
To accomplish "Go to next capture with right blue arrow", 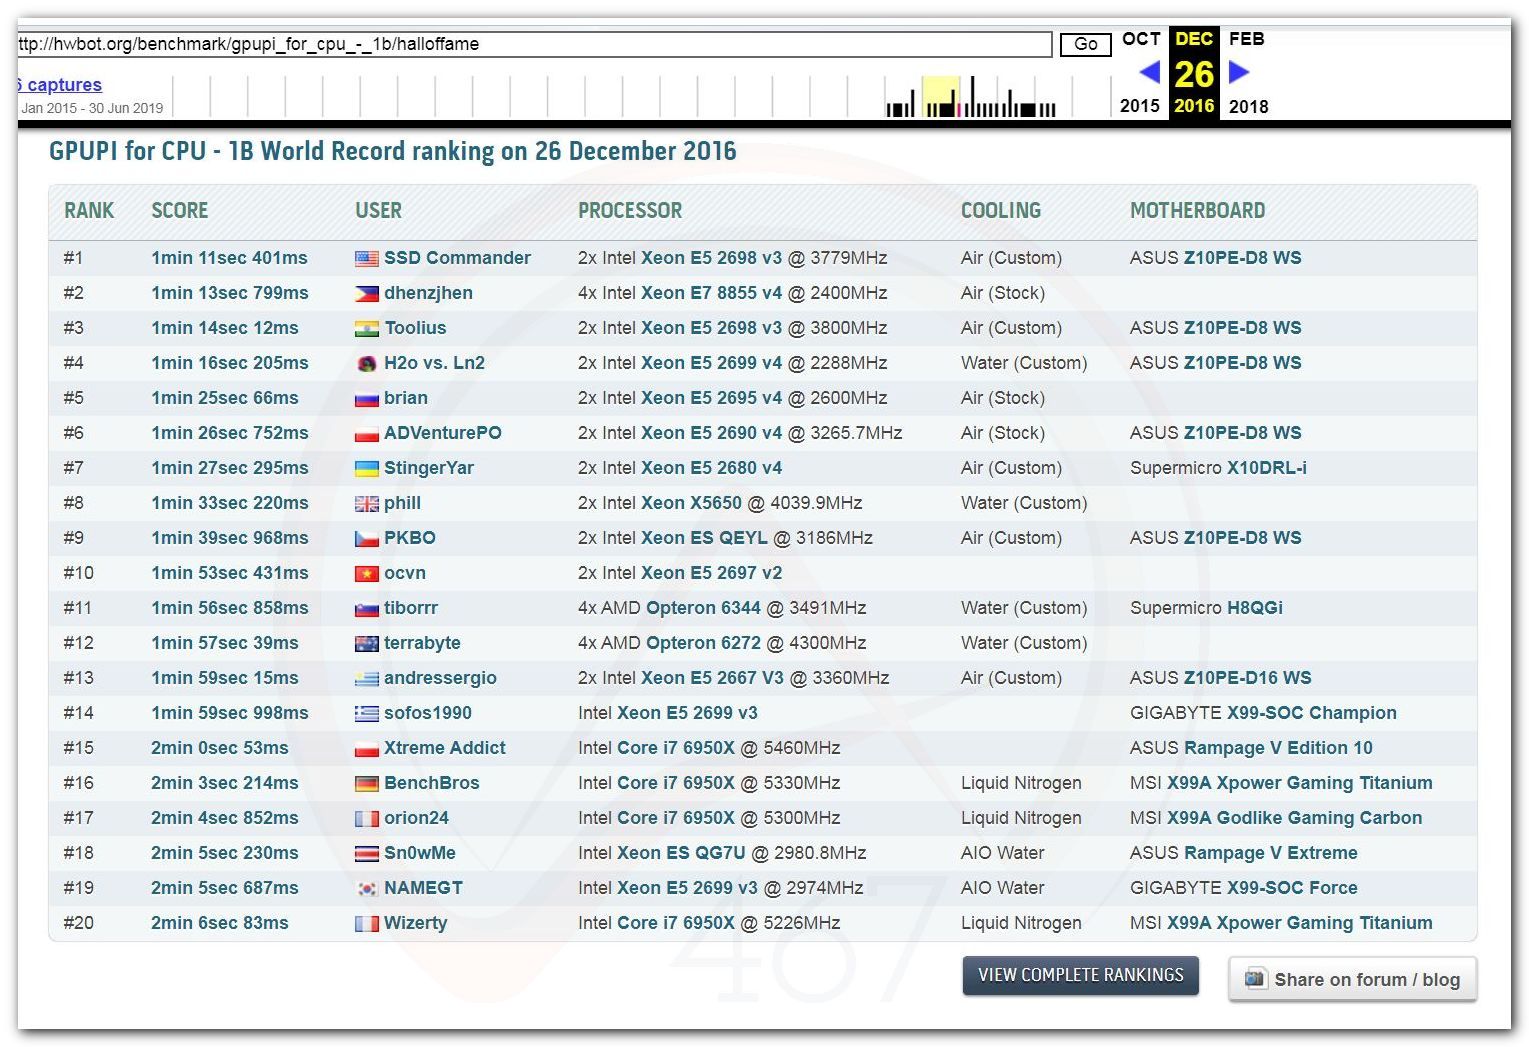I will point(1238,72).
